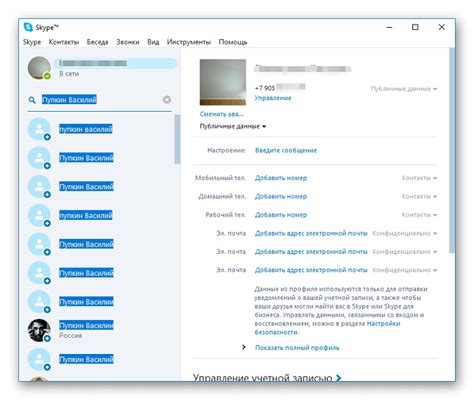Click the Skype logo in title bar

[28, 27]
